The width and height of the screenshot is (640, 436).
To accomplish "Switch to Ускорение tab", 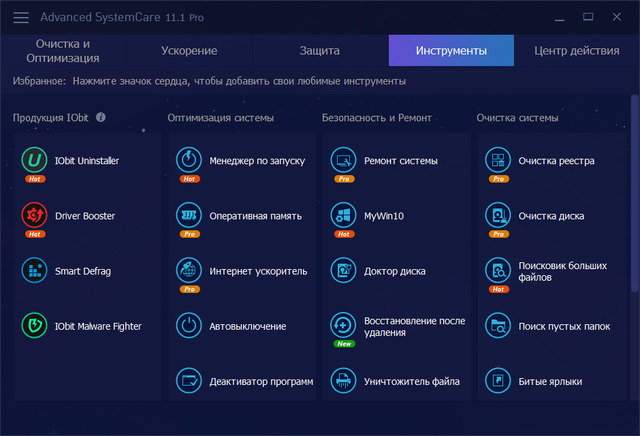I will [188, 50].
